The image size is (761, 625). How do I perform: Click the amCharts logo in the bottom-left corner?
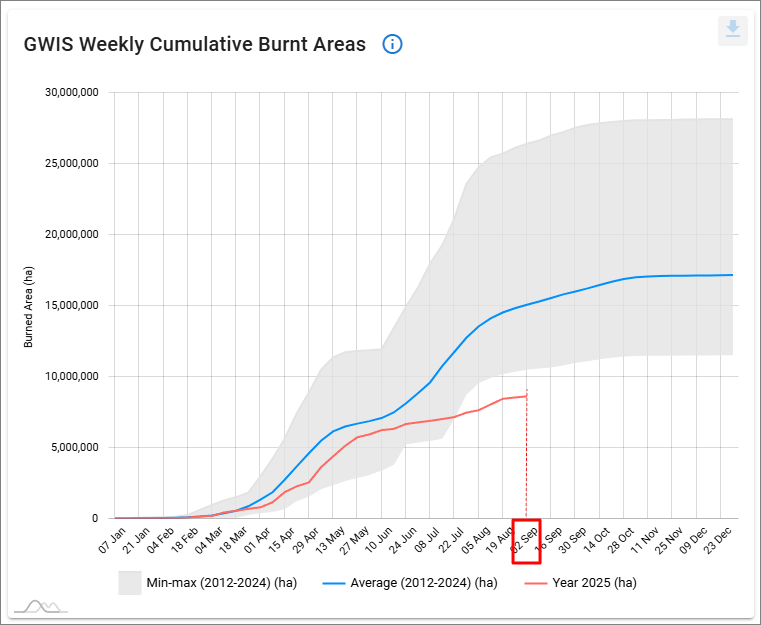pyautogui.click(x=40, y=606)
